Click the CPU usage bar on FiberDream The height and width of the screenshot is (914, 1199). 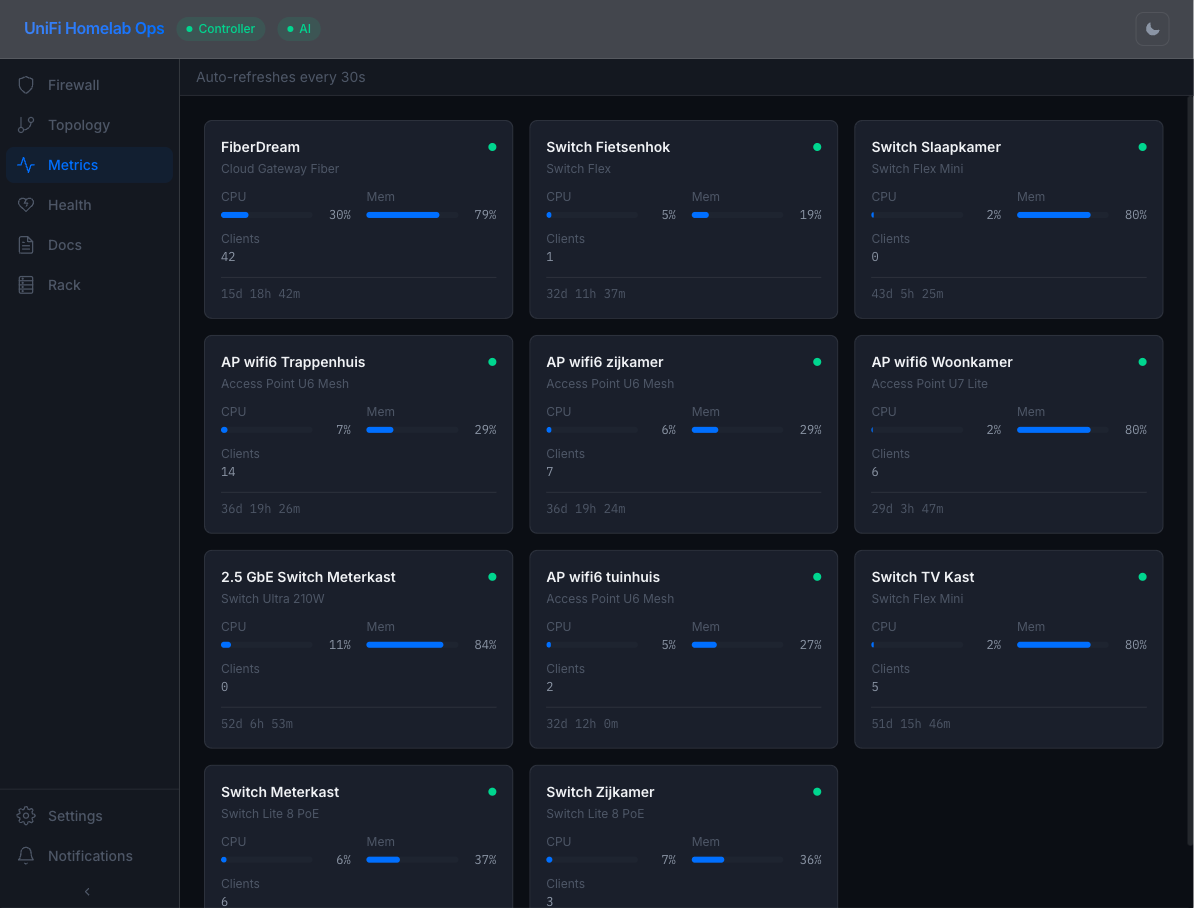coord(267,214)
